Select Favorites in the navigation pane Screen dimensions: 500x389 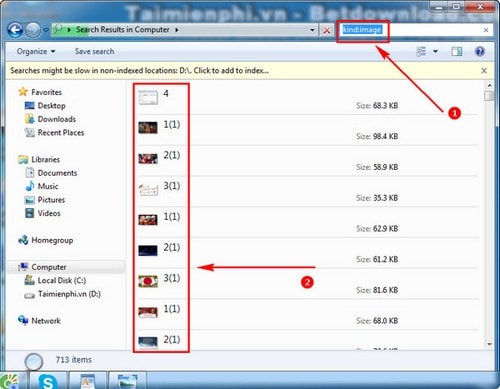click(46, 92)
